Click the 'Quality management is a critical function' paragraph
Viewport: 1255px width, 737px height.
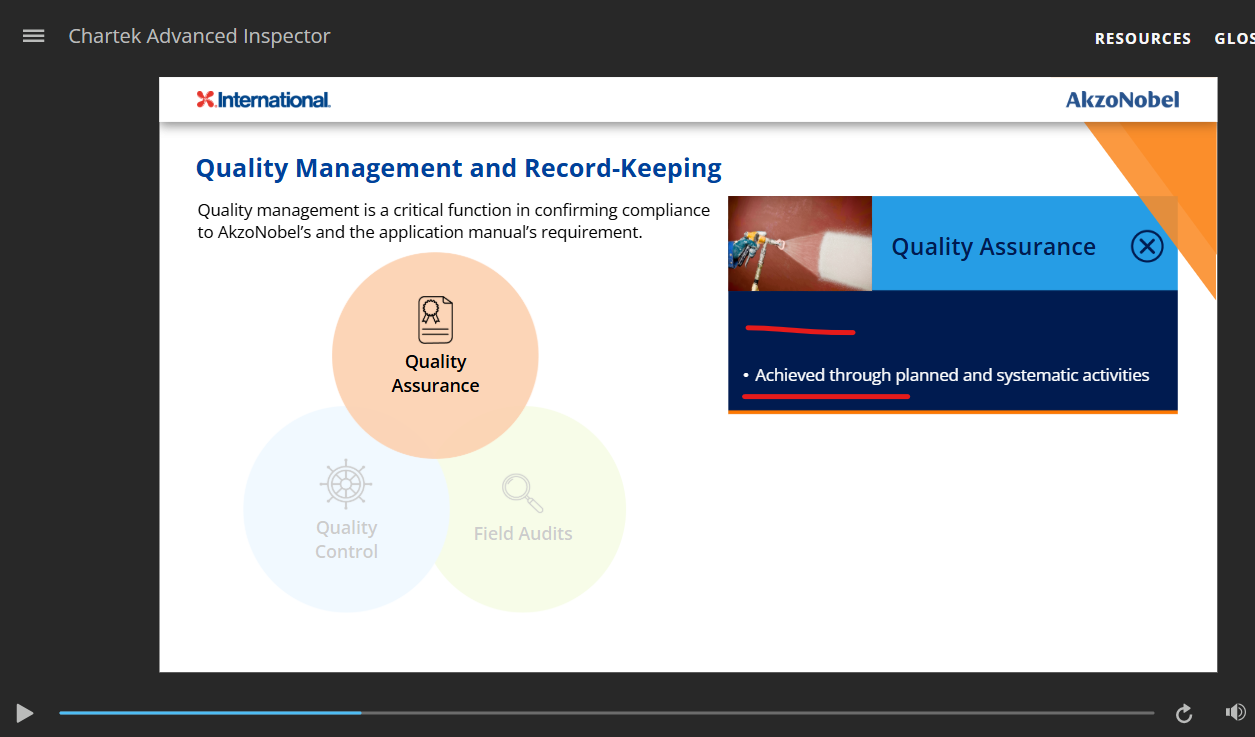454,221
